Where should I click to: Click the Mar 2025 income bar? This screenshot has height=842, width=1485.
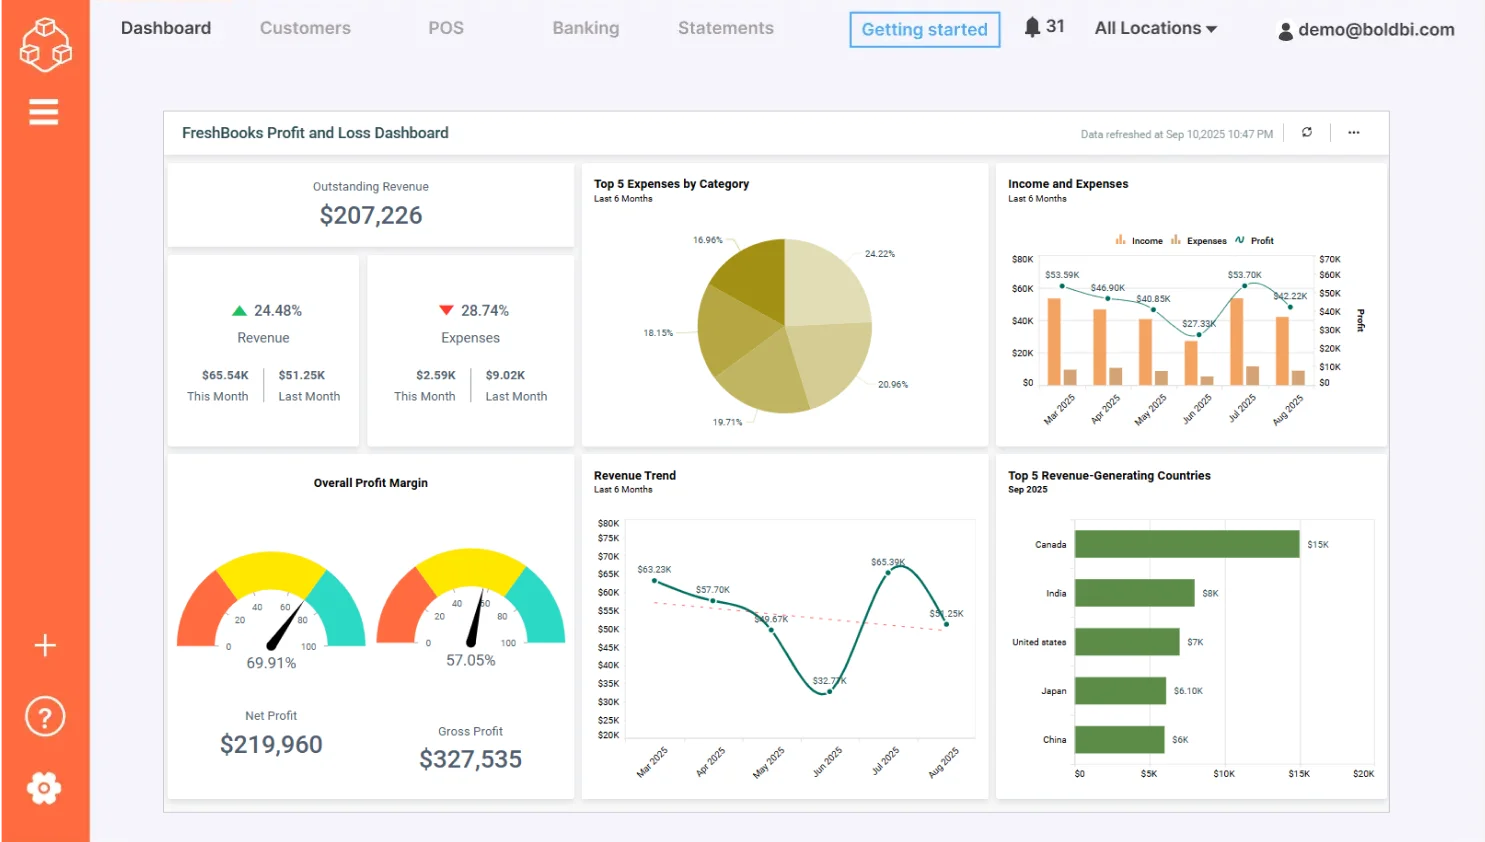(x=1054, y=341)
